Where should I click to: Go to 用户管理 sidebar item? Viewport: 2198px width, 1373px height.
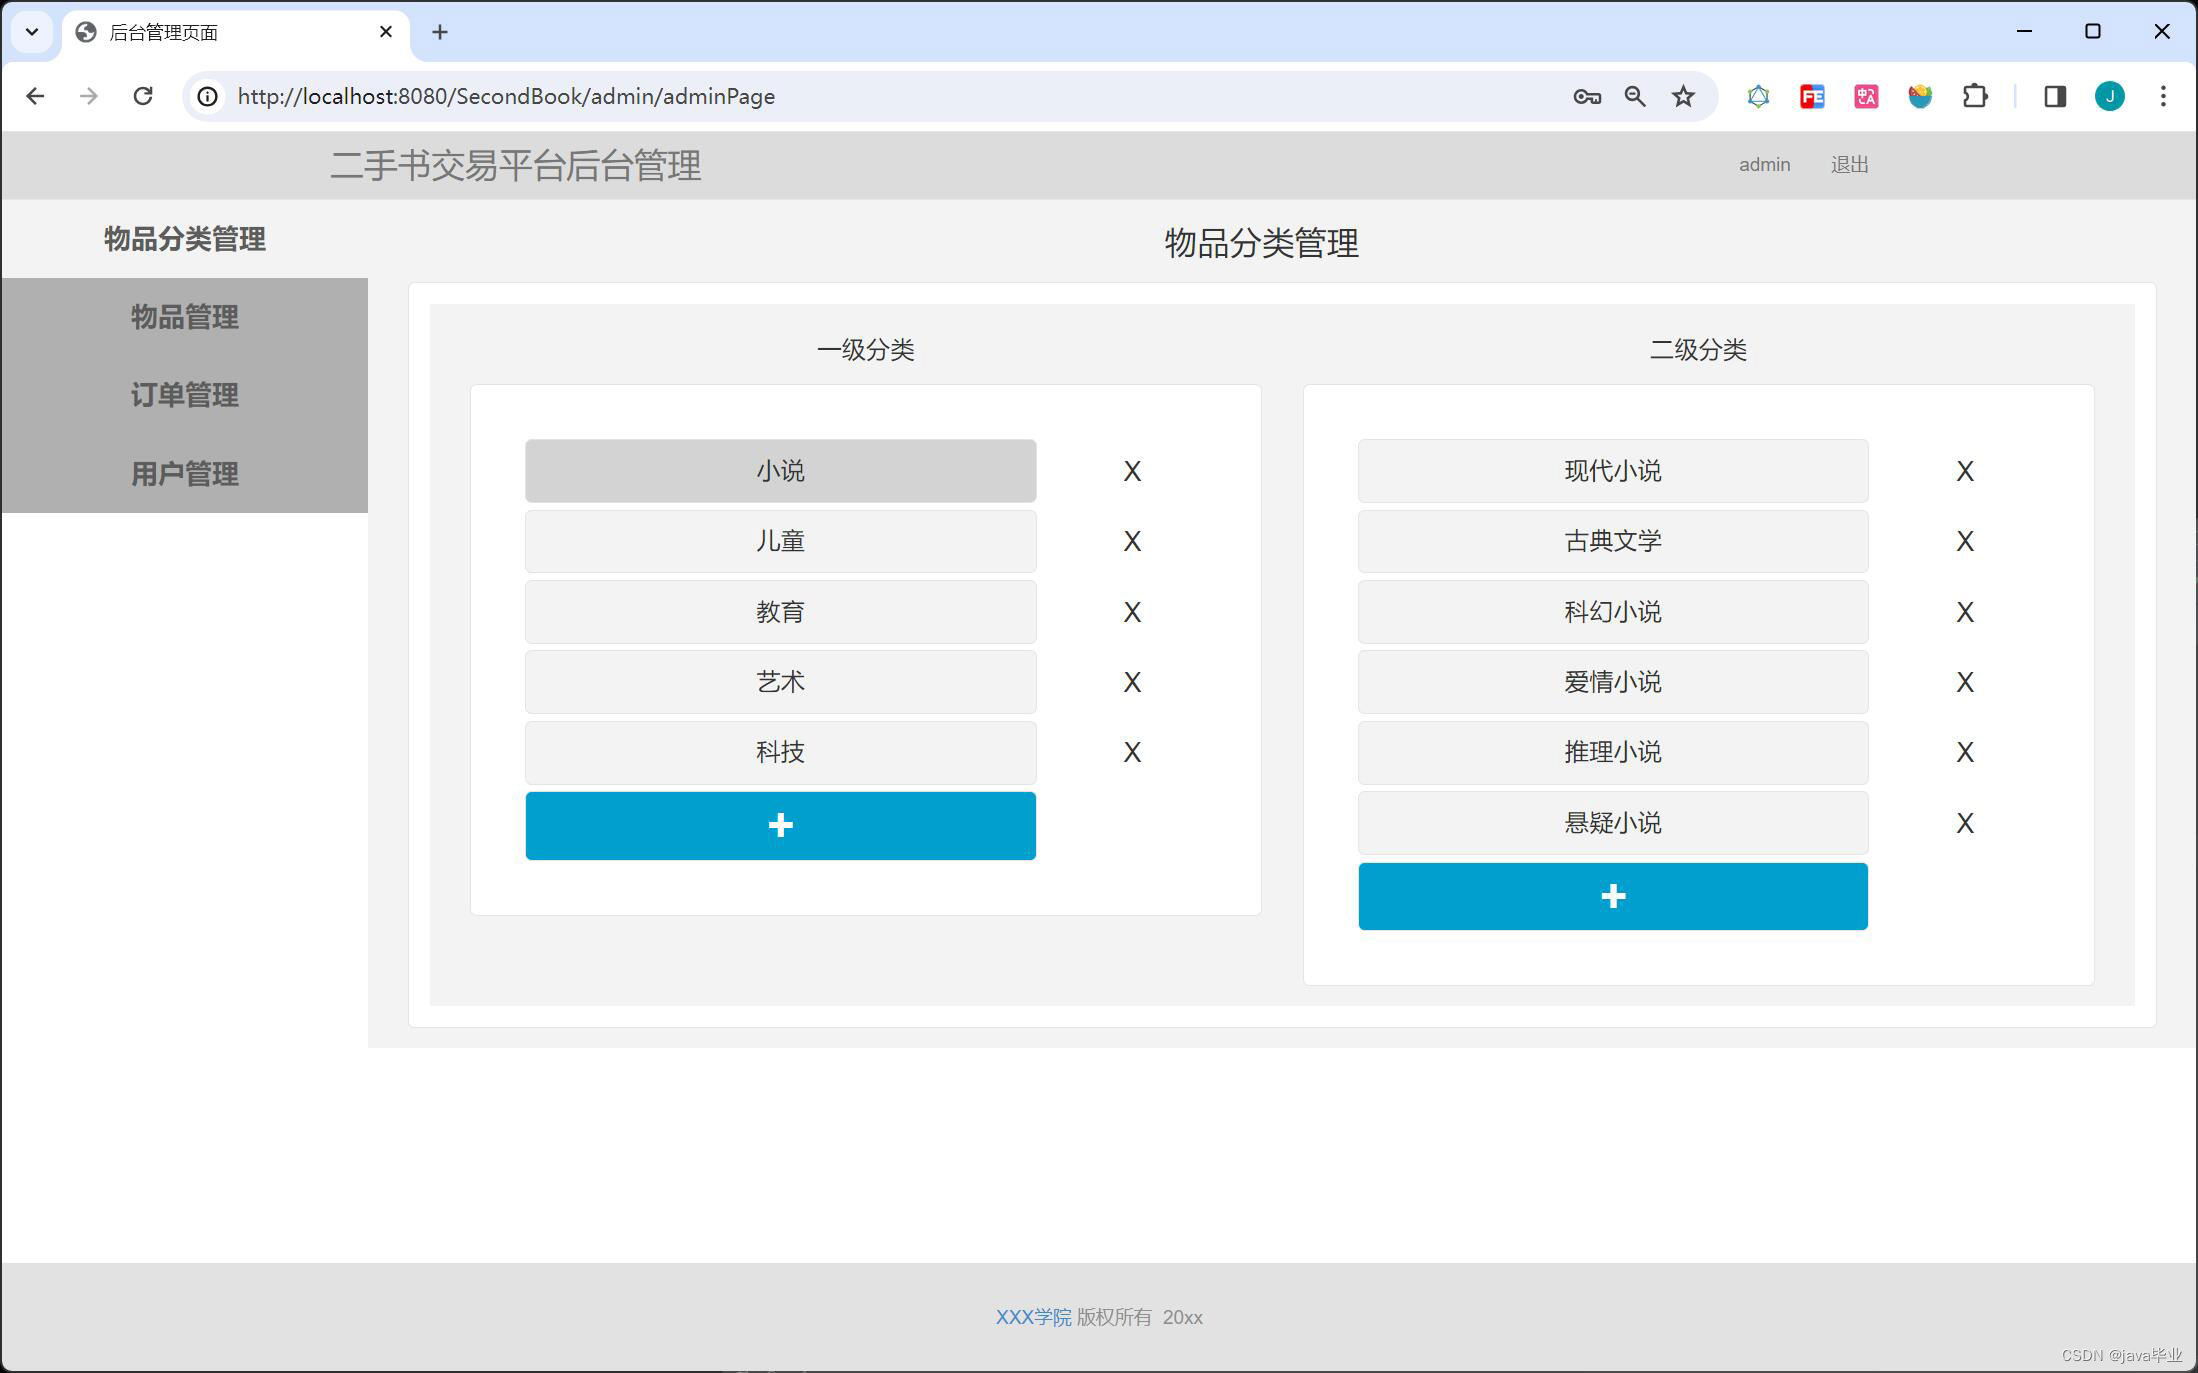[x=185, y=473]
